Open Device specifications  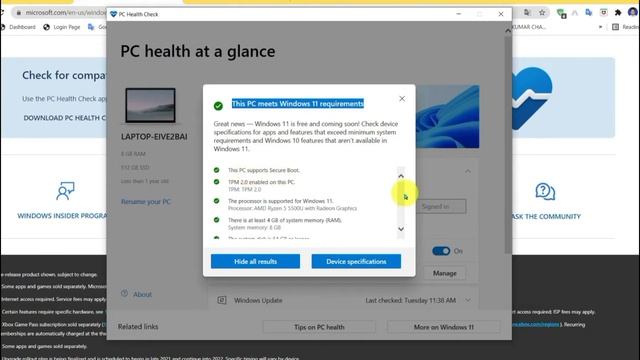[356, 261]
